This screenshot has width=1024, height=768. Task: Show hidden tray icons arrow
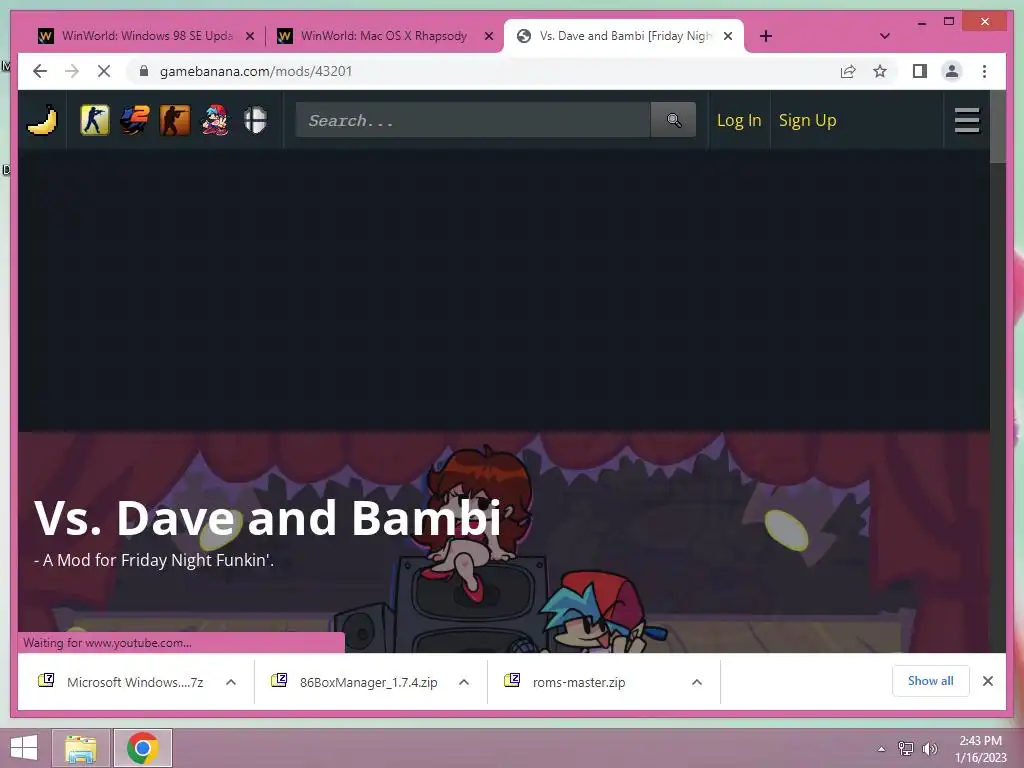[x=881, y=749]
